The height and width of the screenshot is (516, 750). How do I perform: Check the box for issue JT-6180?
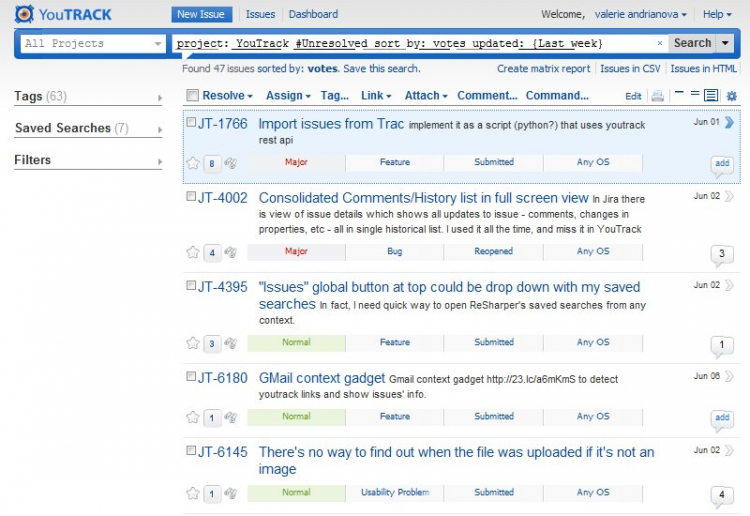[x=191, y=376]
